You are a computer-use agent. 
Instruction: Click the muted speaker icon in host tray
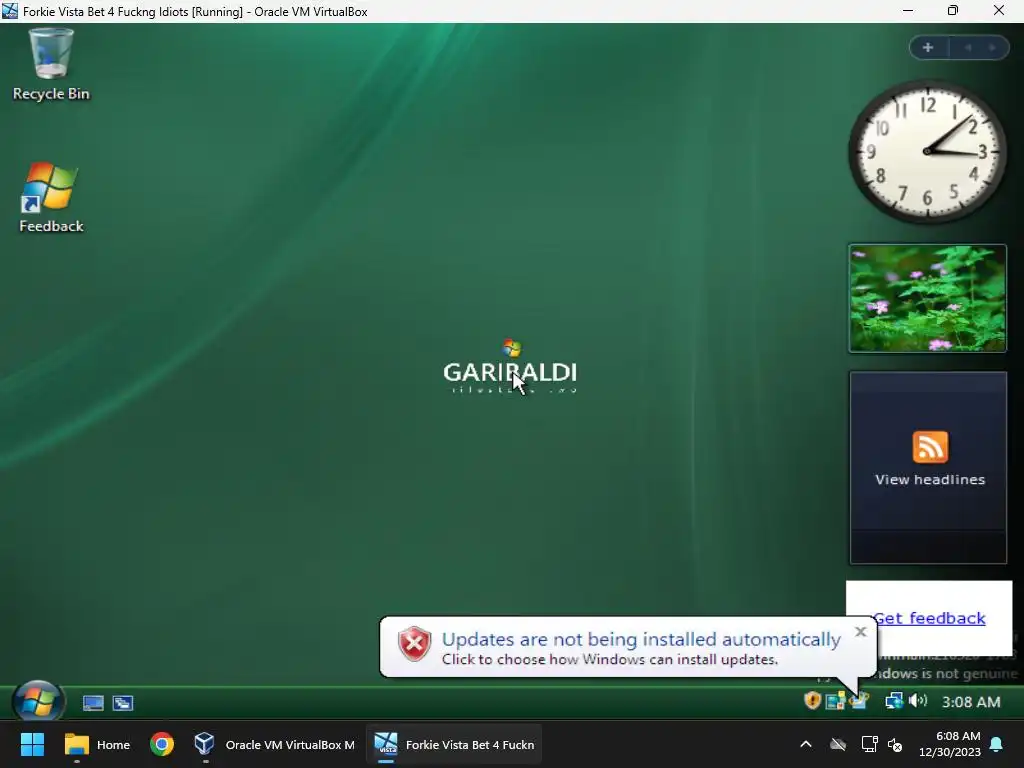pyautogui.click(x=895, y=744)
